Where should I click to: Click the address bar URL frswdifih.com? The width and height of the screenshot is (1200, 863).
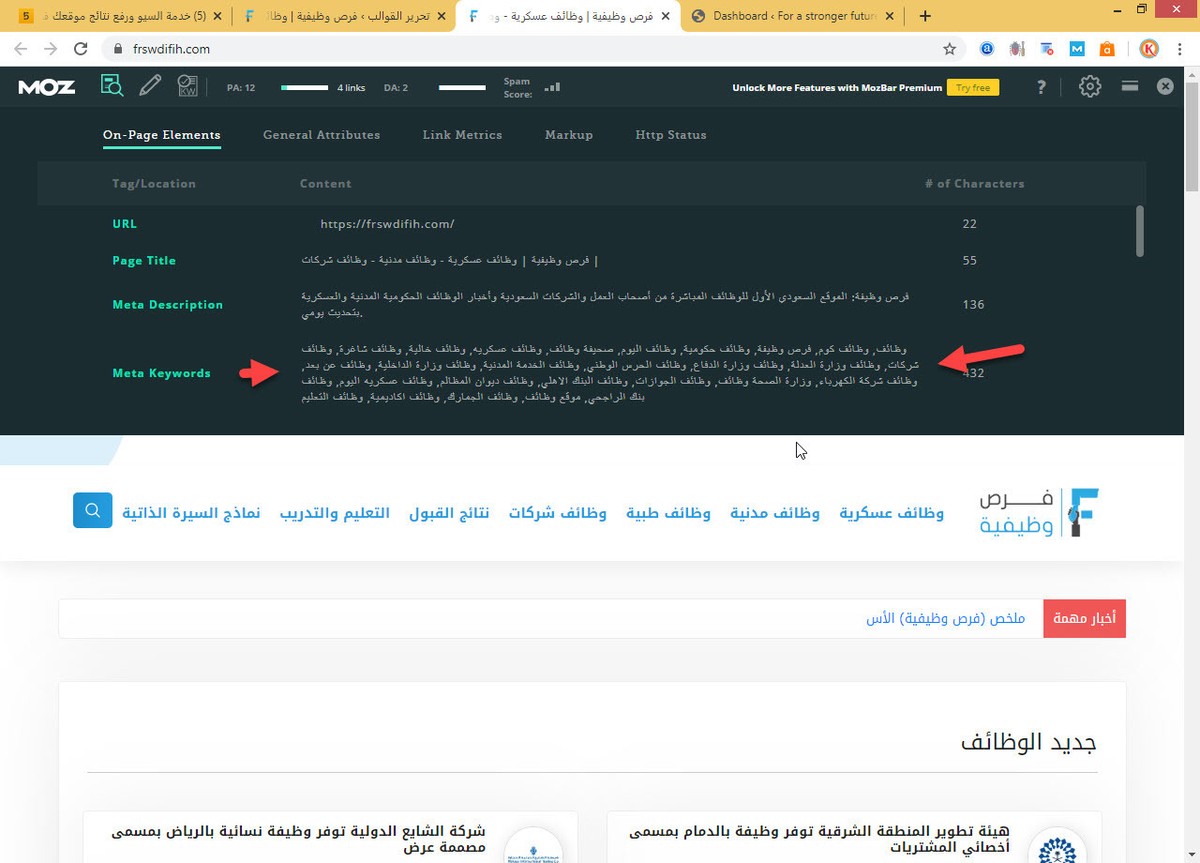(171, 48)
